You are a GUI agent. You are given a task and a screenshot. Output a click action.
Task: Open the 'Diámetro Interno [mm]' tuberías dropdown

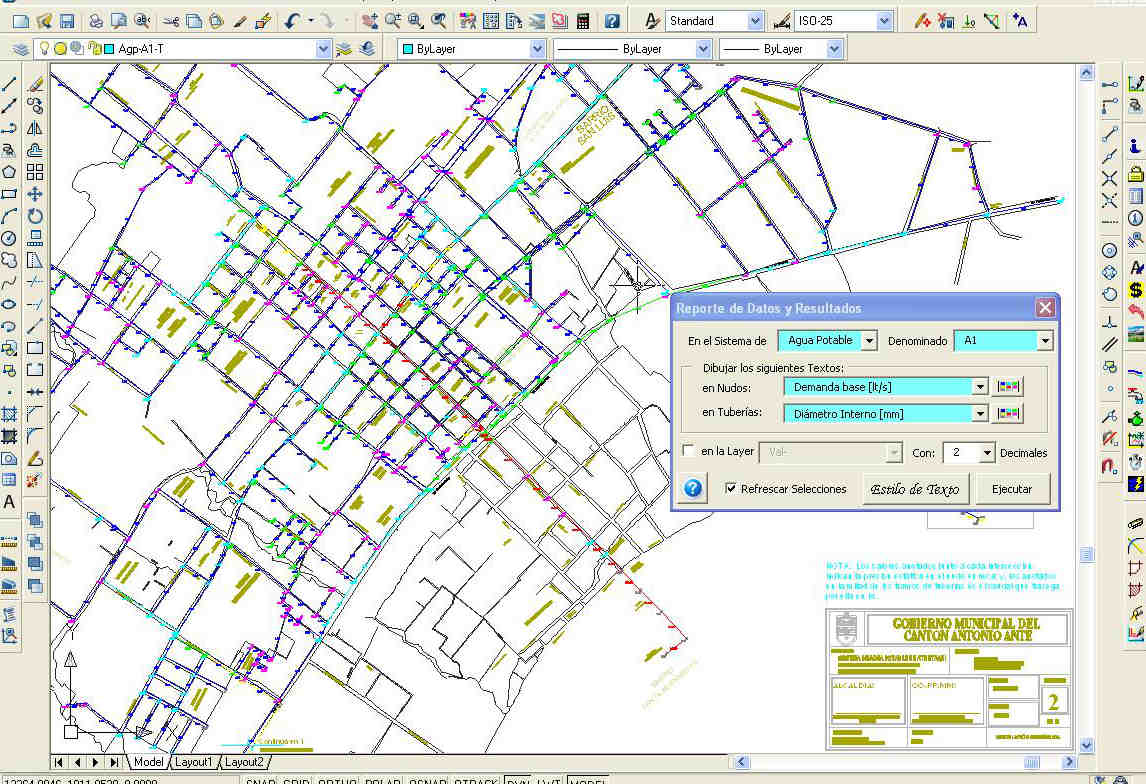(979, 413)
